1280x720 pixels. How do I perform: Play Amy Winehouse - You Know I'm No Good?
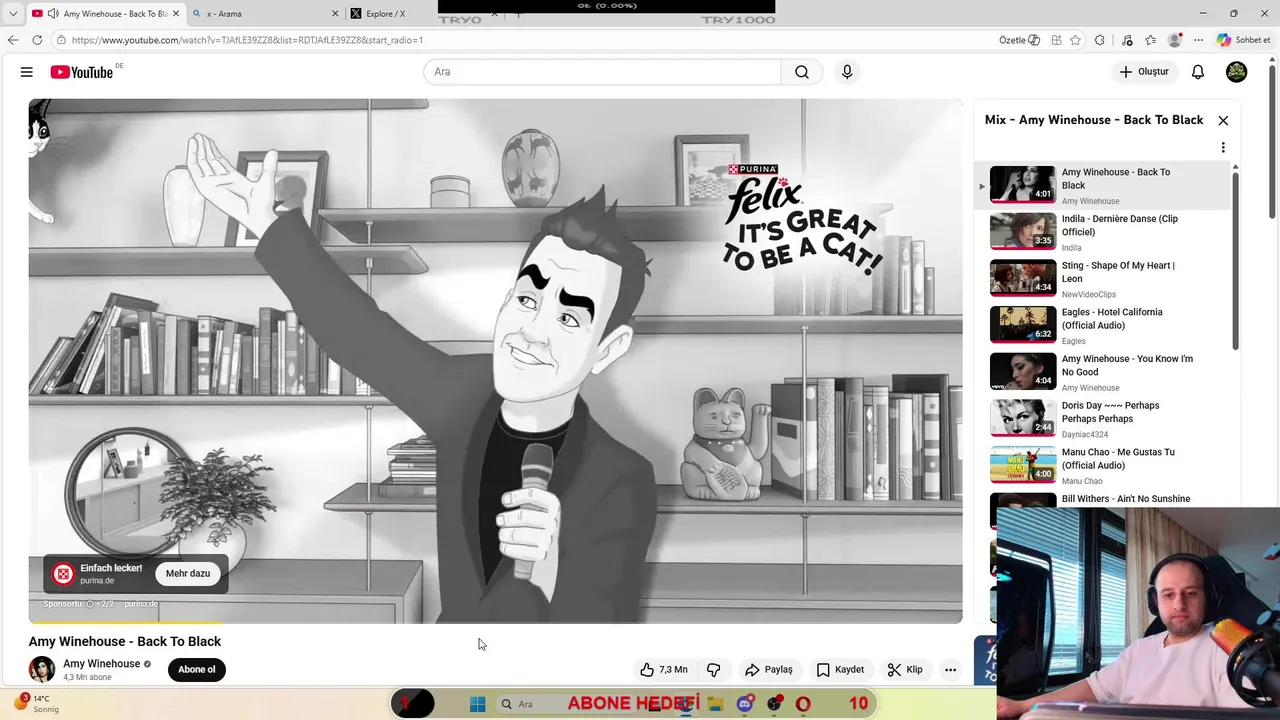click(1104, 372)
